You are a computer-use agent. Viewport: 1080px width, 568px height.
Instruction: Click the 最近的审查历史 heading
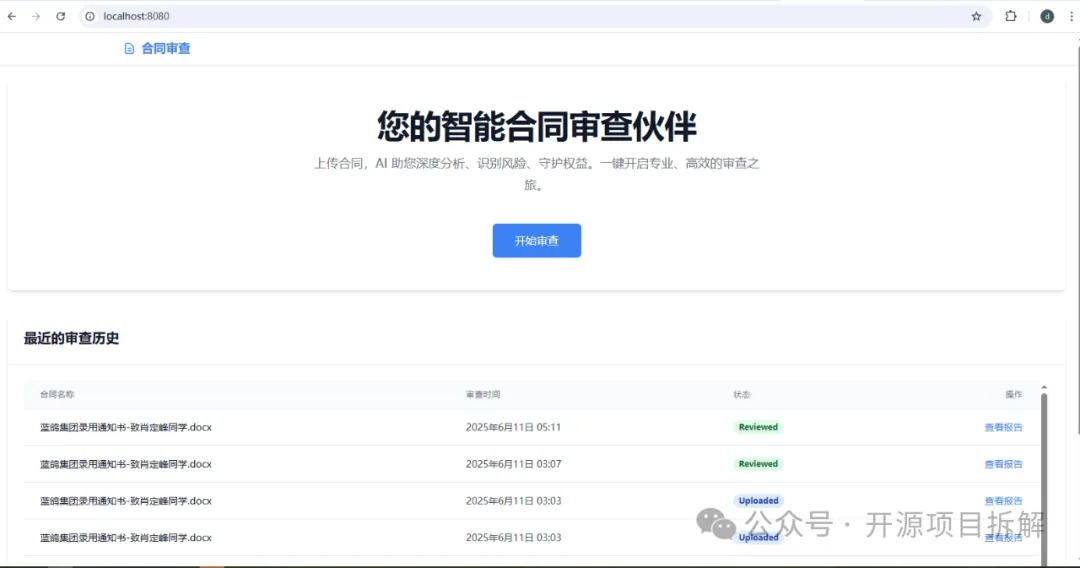(72, 339)
